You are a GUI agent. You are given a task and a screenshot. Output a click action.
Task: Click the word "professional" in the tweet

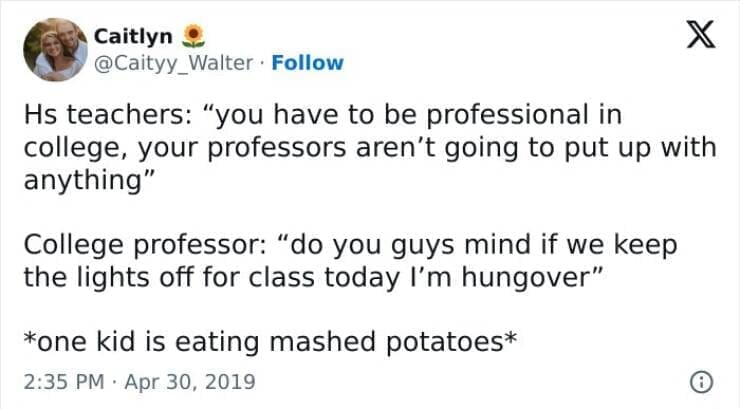[520, 115]
